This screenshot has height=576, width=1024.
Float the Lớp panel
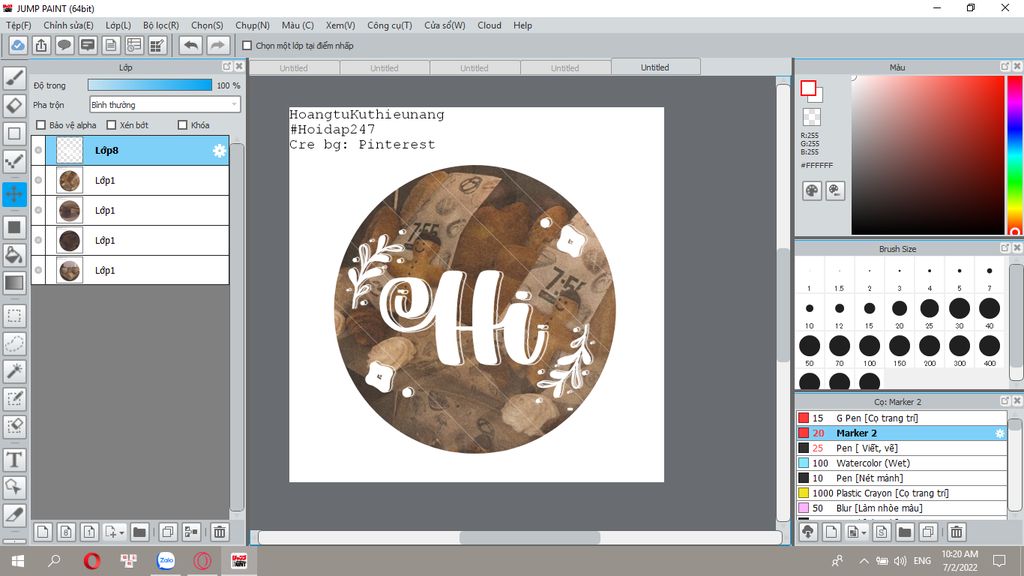pyautogui.click(x=227, y=67)
